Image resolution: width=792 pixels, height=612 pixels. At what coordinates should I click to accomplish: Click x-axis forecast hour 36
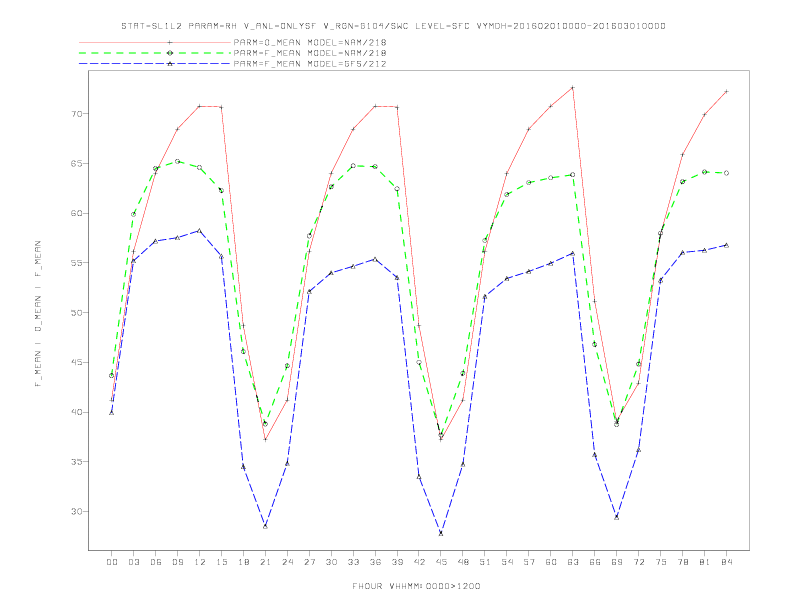375,562
